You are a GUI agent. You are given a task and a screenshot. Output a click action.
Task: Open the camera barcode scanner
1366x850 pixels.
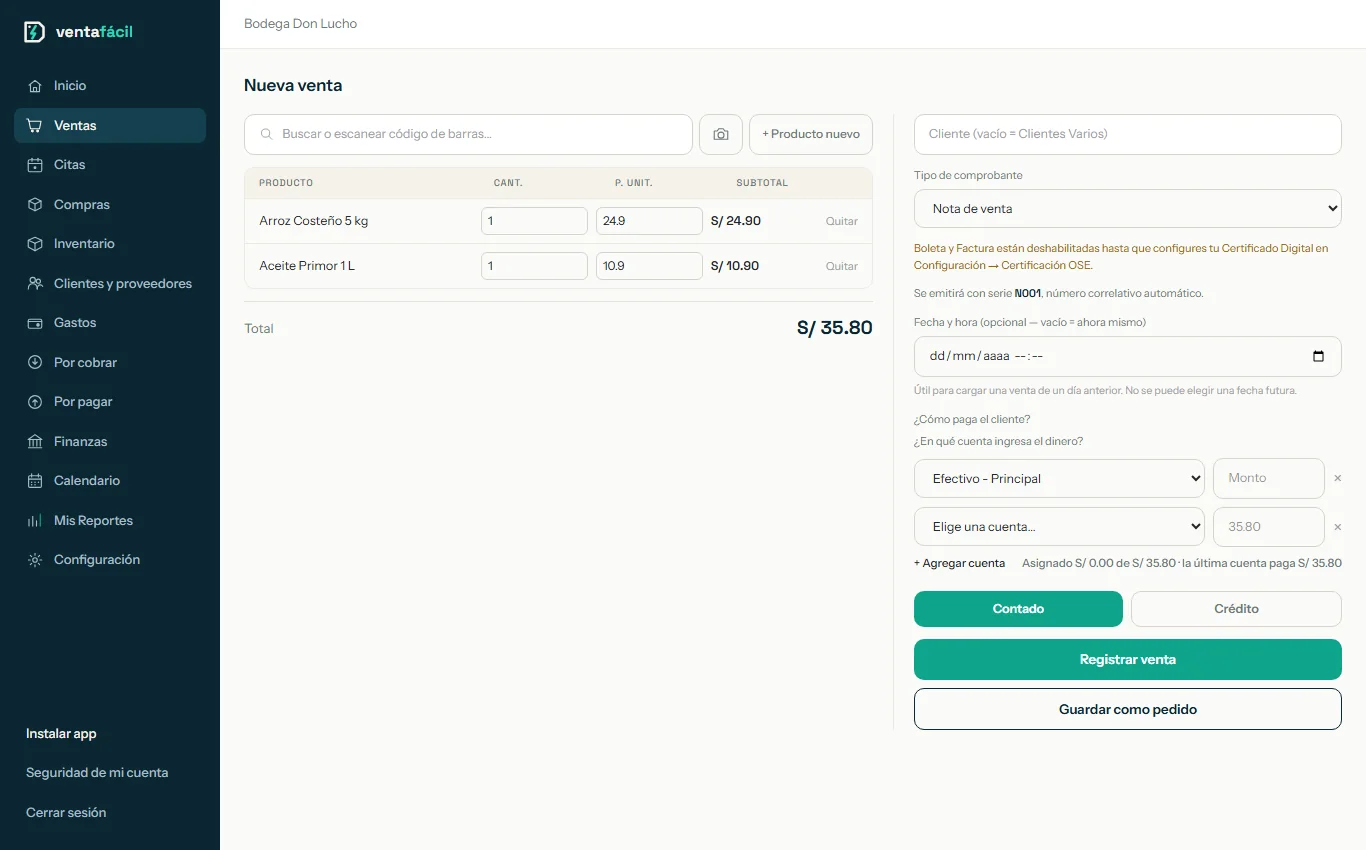pos(721,134)
